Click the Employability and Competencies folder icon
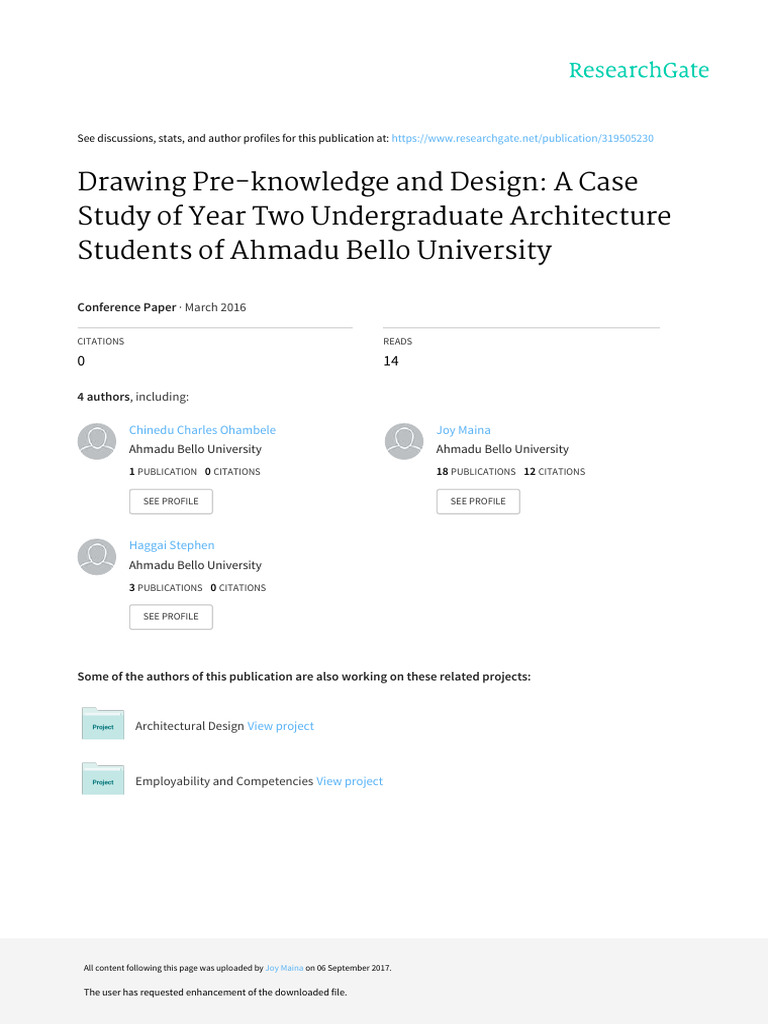This screenshot has width=768, height=1024. [103, 778]
